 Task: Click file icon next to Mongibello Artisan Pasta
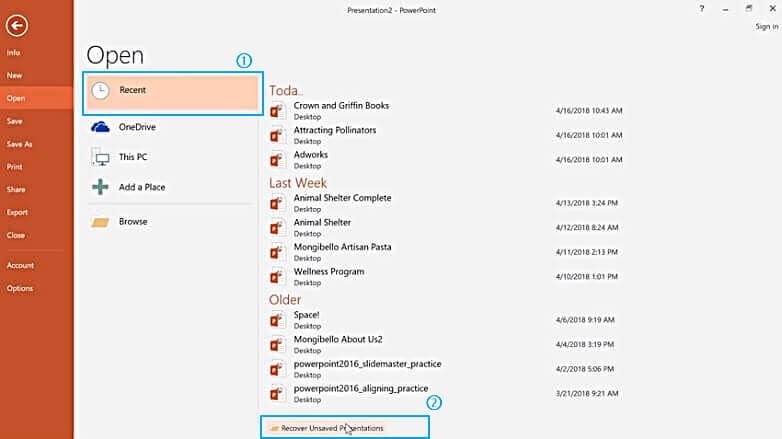click(x=278, y=252)
